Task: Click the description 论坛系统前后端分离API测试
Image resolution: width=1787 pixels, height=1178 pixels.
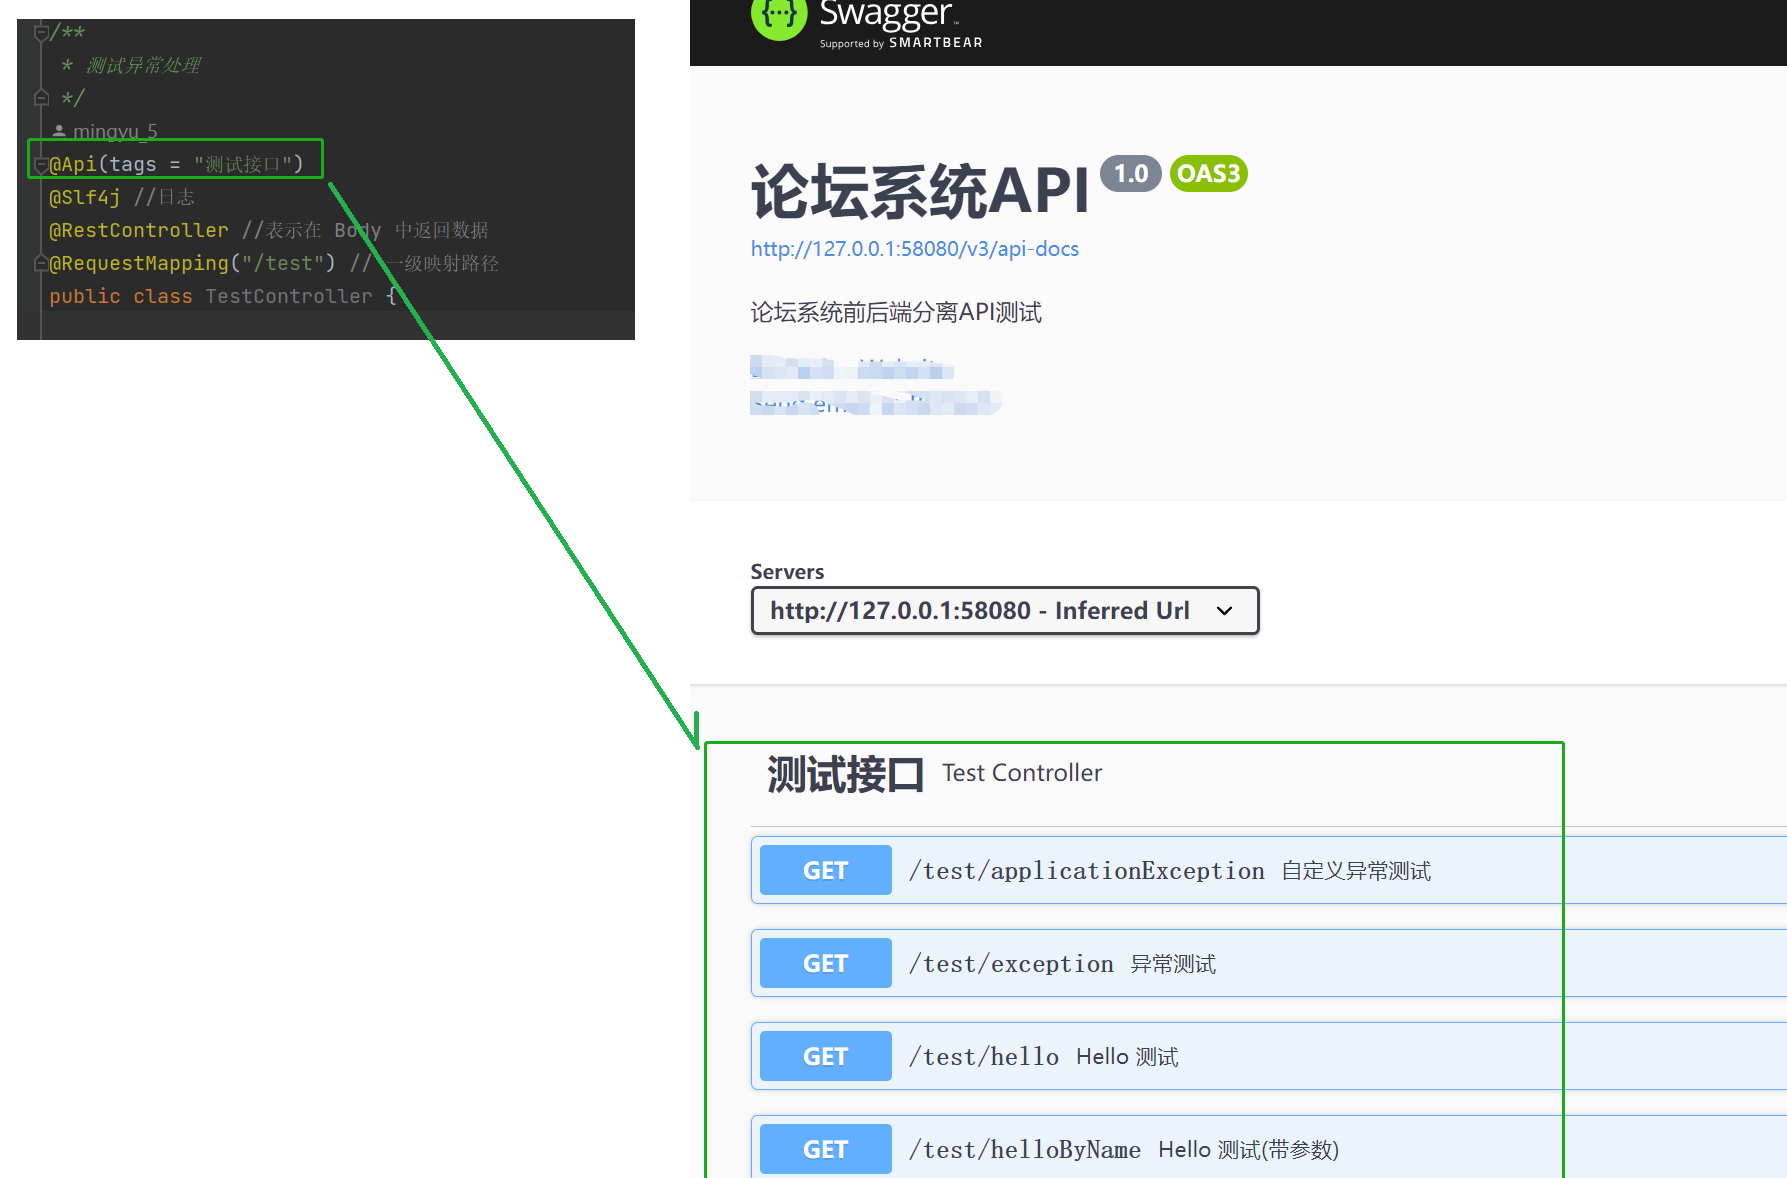Action: coord(896,313)
